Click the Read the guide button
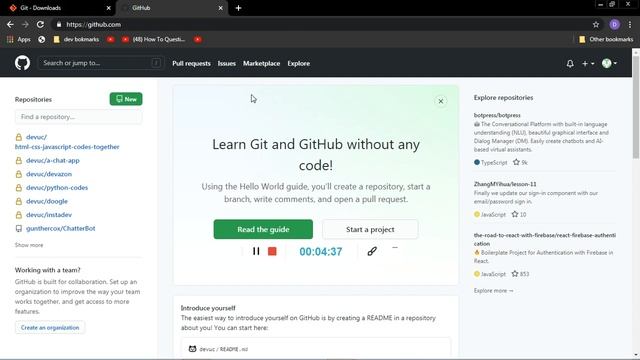The image size is (640, 360). (x=263, y=229)
